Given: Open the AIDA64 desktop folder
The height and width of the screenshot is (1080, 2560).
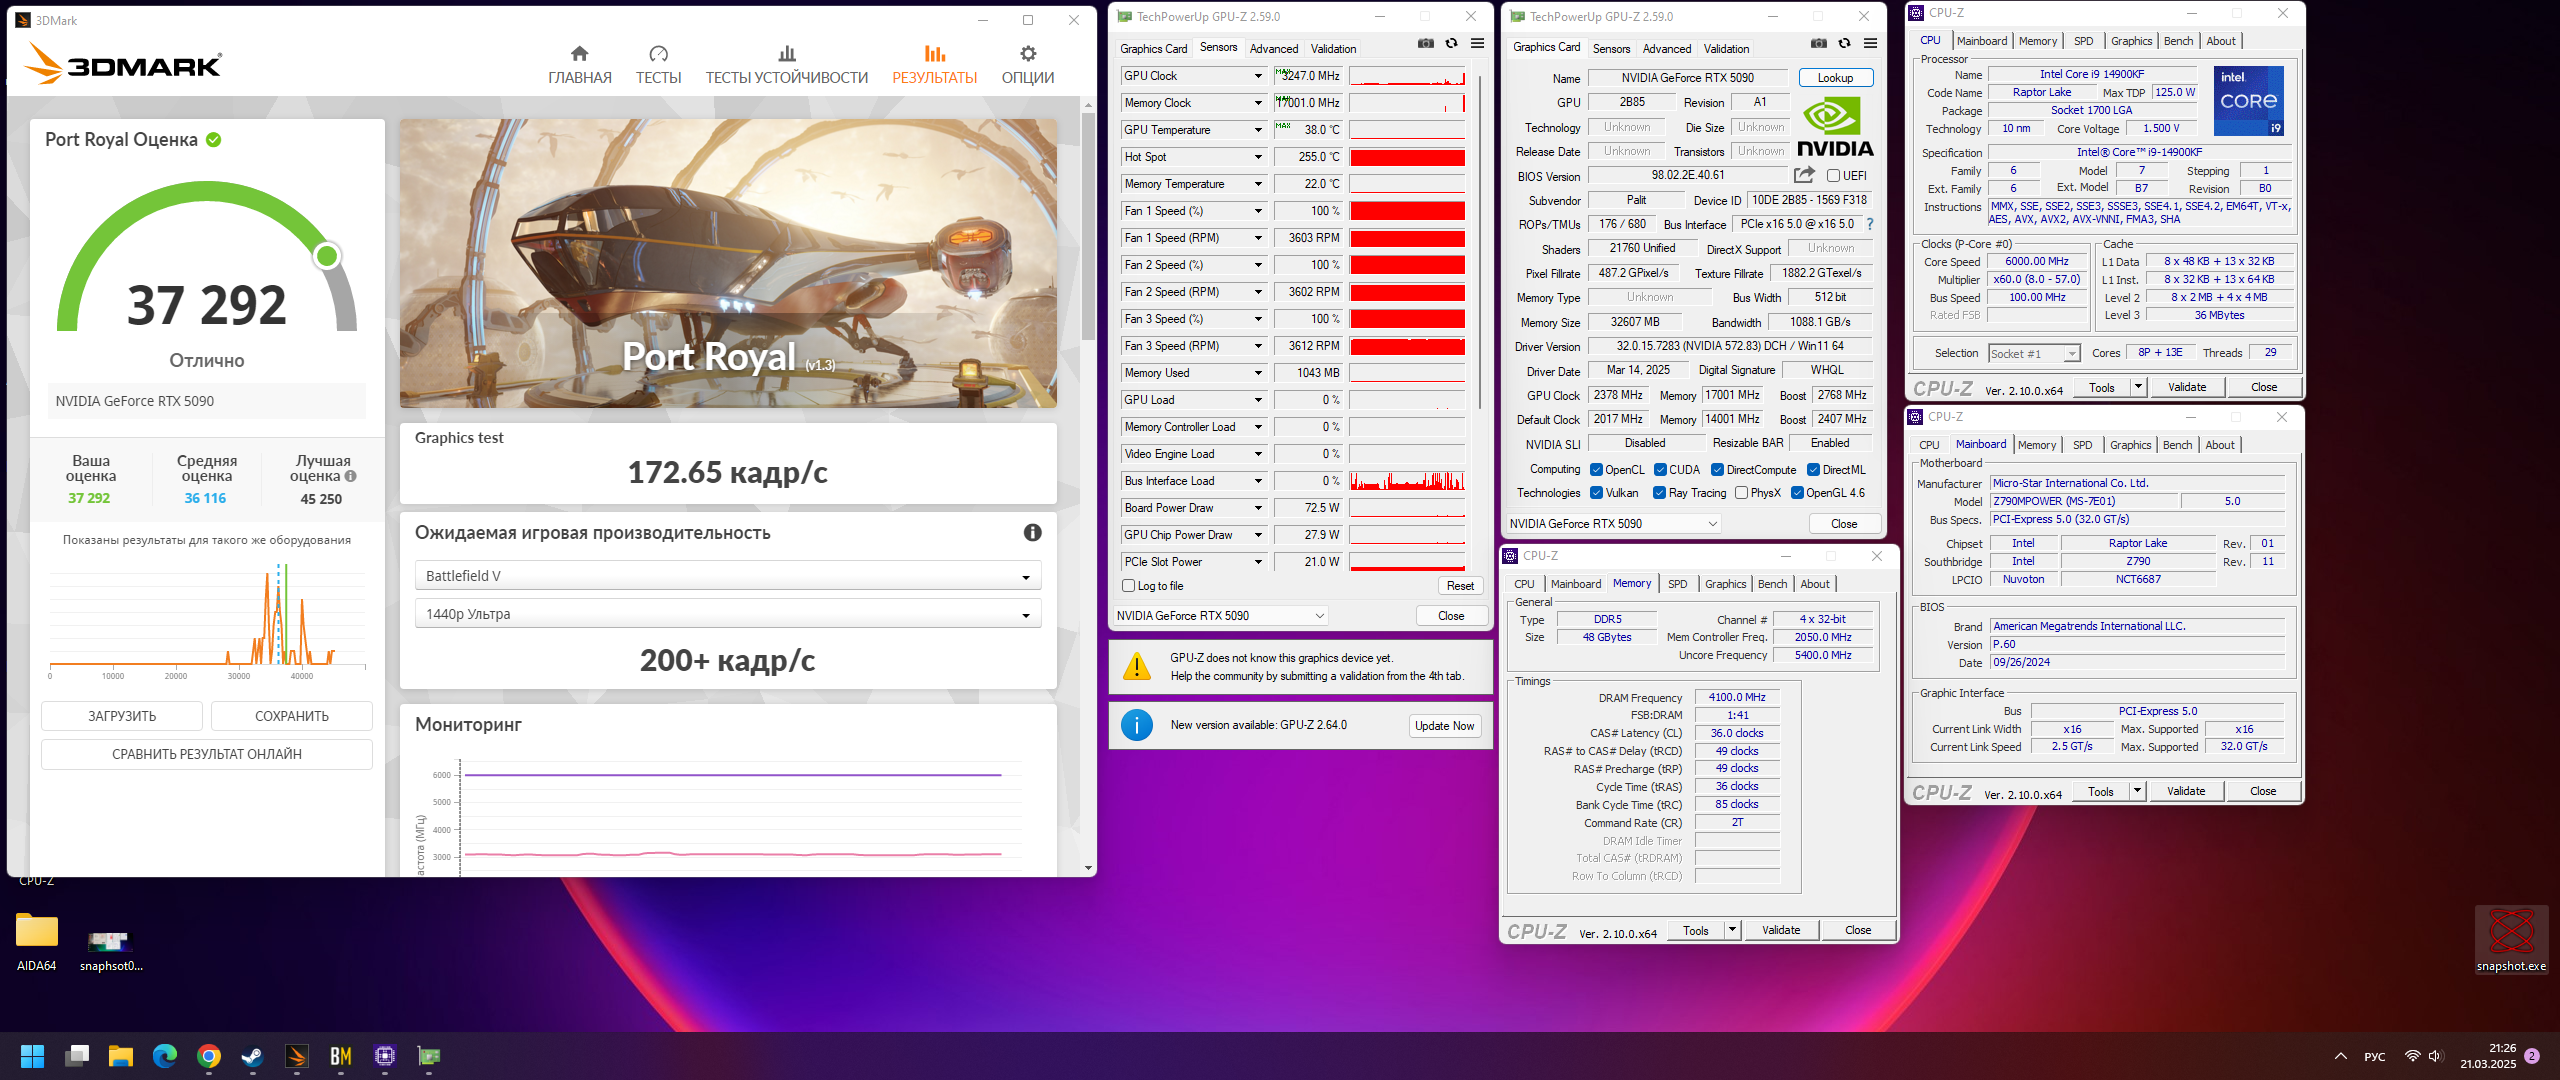Looking at the screenshot, I should coord(37,942).
